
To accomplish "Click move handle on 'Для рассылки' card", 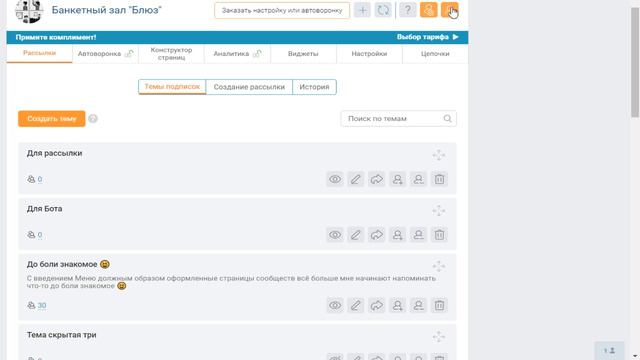I will 439,155.
